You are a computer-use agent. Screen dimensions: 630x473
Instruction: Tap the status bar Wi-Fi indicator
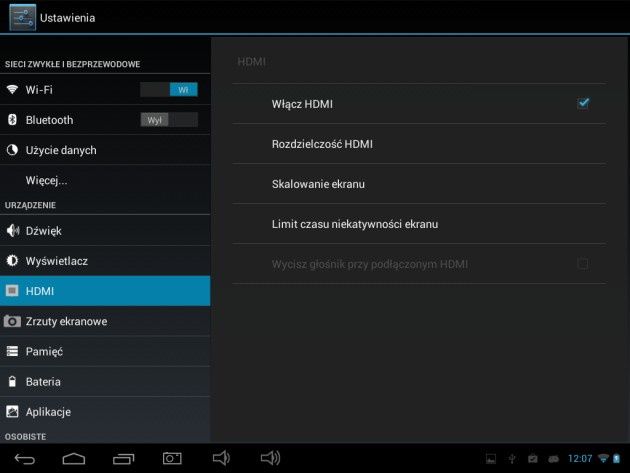tap(603, 458)
